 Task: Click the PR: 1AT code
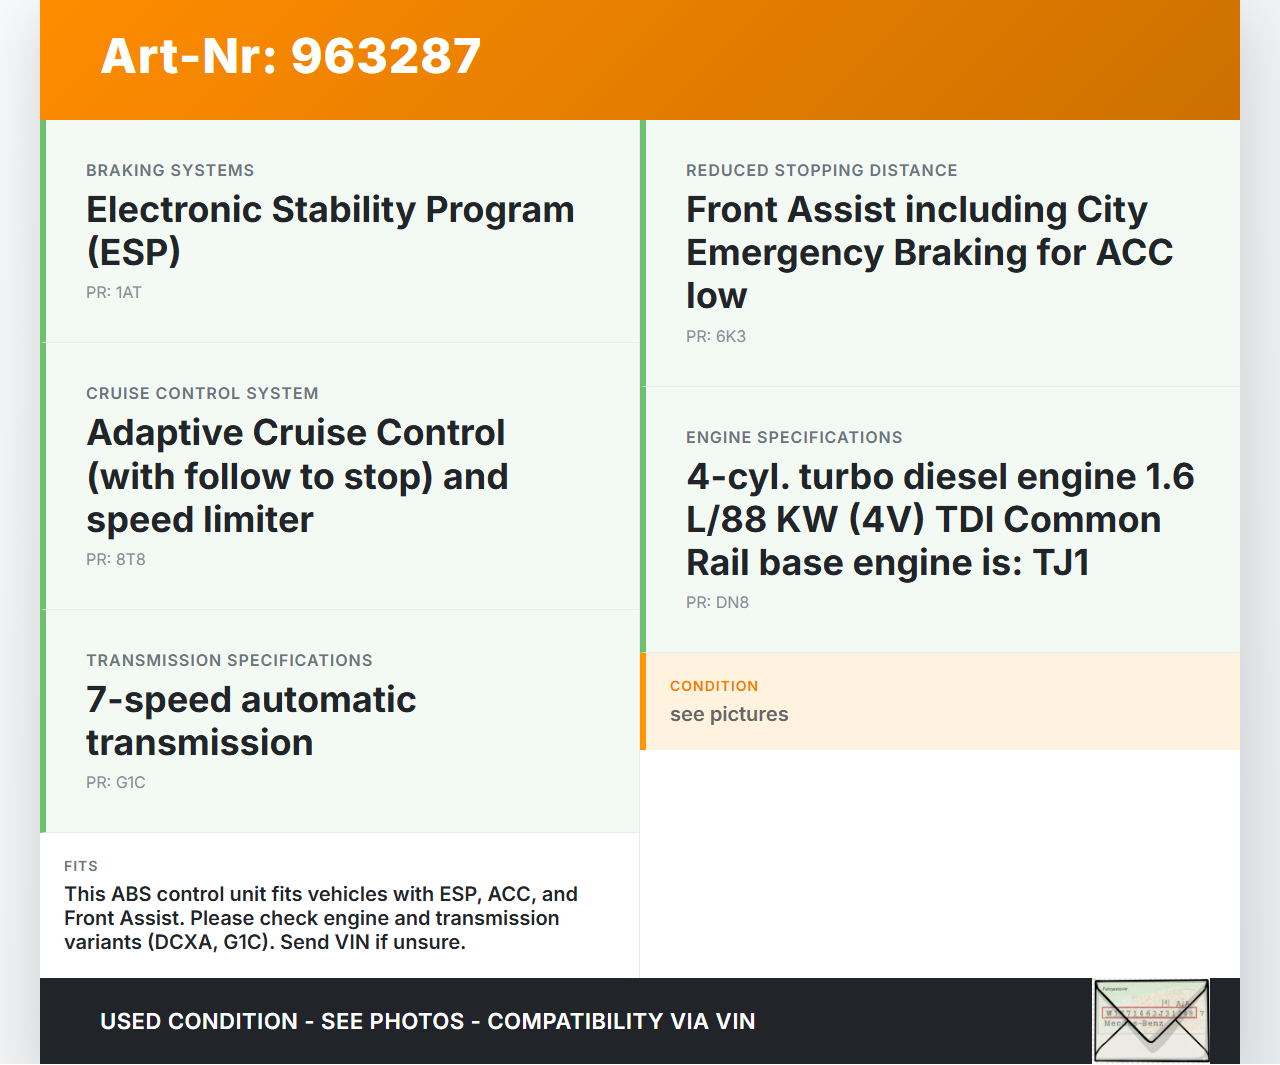coord(114,293)
